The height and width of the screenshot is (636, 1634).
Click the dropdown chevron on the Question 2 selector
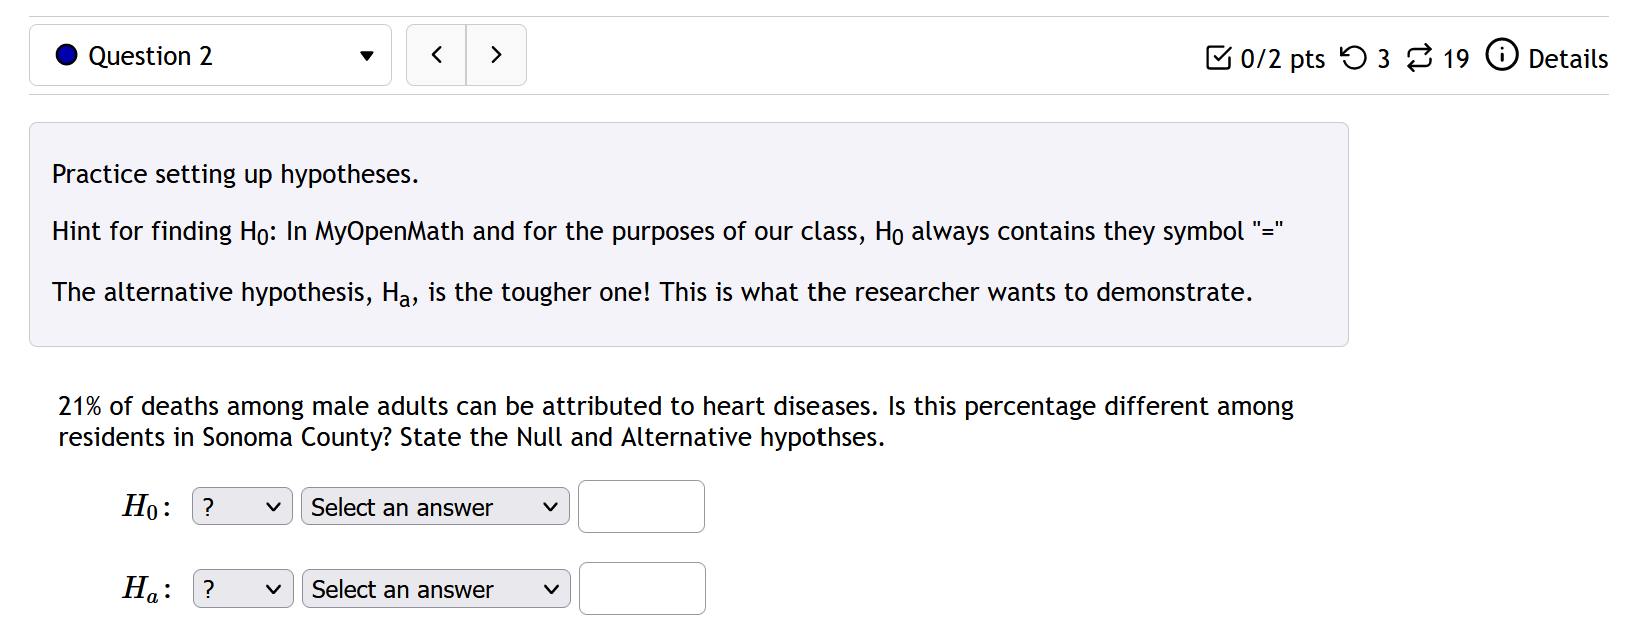366,56
